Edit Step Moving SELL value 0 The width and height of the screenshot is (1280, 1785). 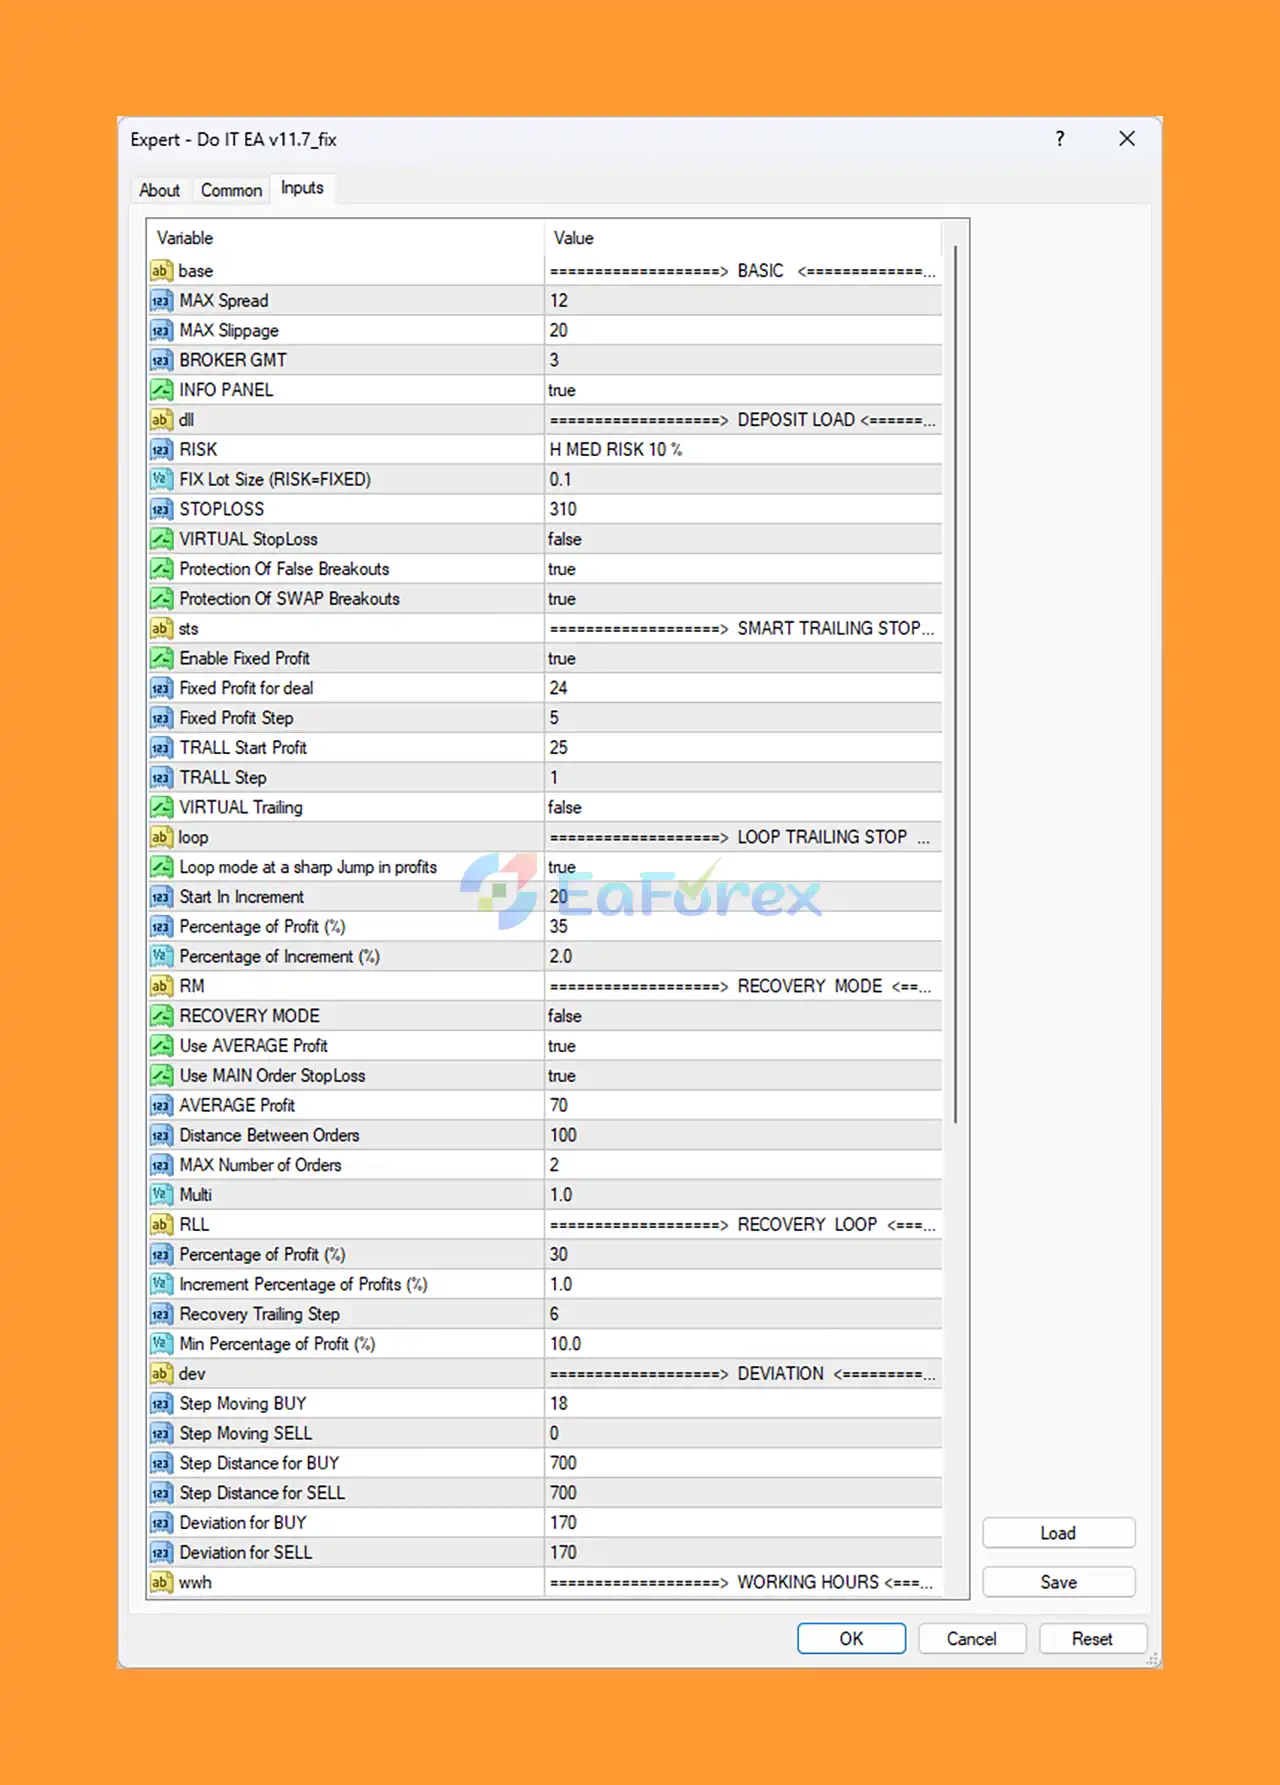743,1433
